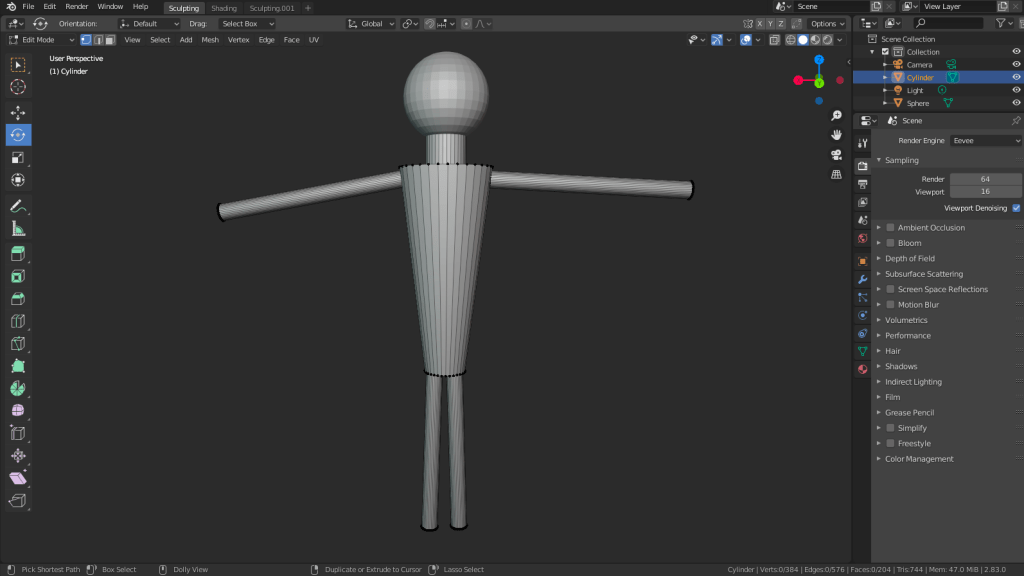
Task: Activate the 3D Cursor tool
Action: [18, 87]
